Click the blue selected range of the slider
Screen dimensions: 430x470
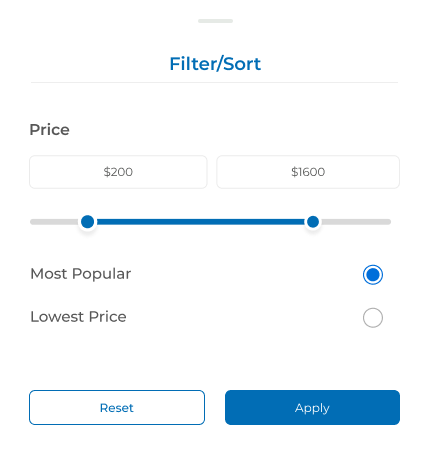click(x=200, y=222)
